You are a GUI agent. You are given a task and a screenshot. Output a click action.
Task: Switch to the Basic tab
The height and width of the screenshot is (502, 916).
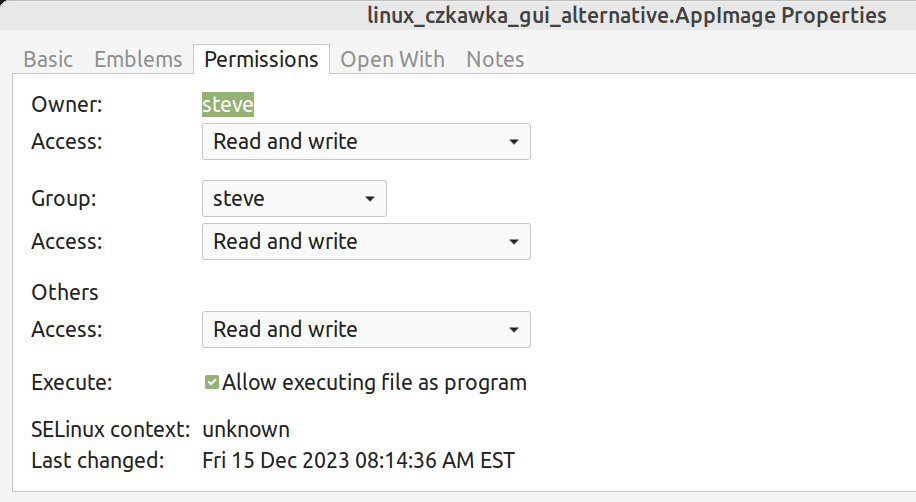coord(48,59)
